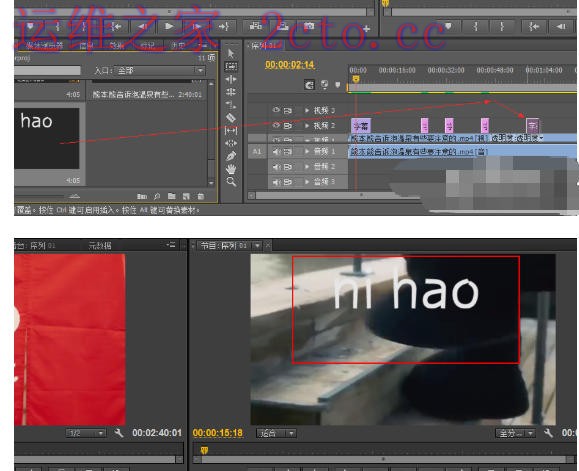Image resolution: width=579 pixels, height=471 pixels.
Task: Add marker in program monitor transport
Action: coord(448,26)
